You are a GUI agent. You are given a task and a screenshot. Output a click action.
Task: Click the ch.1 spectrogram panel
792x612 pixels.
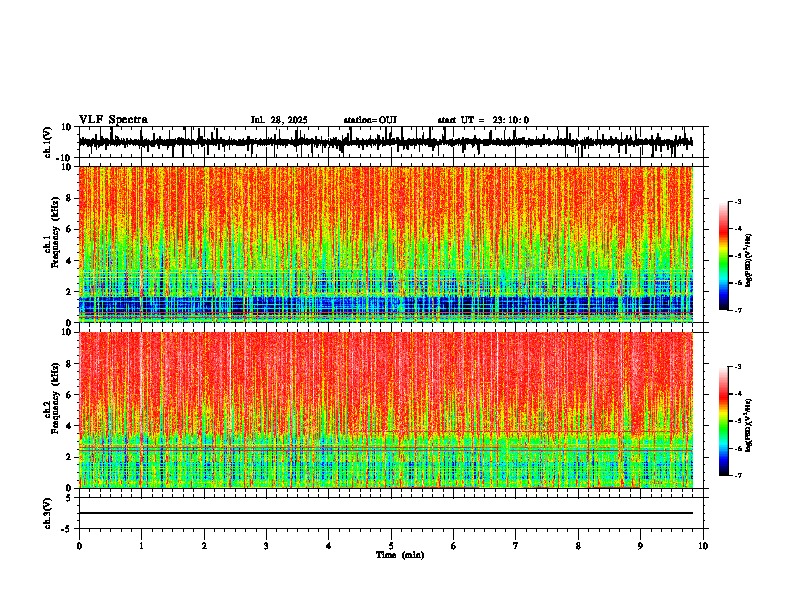click(x=386, y=244)
